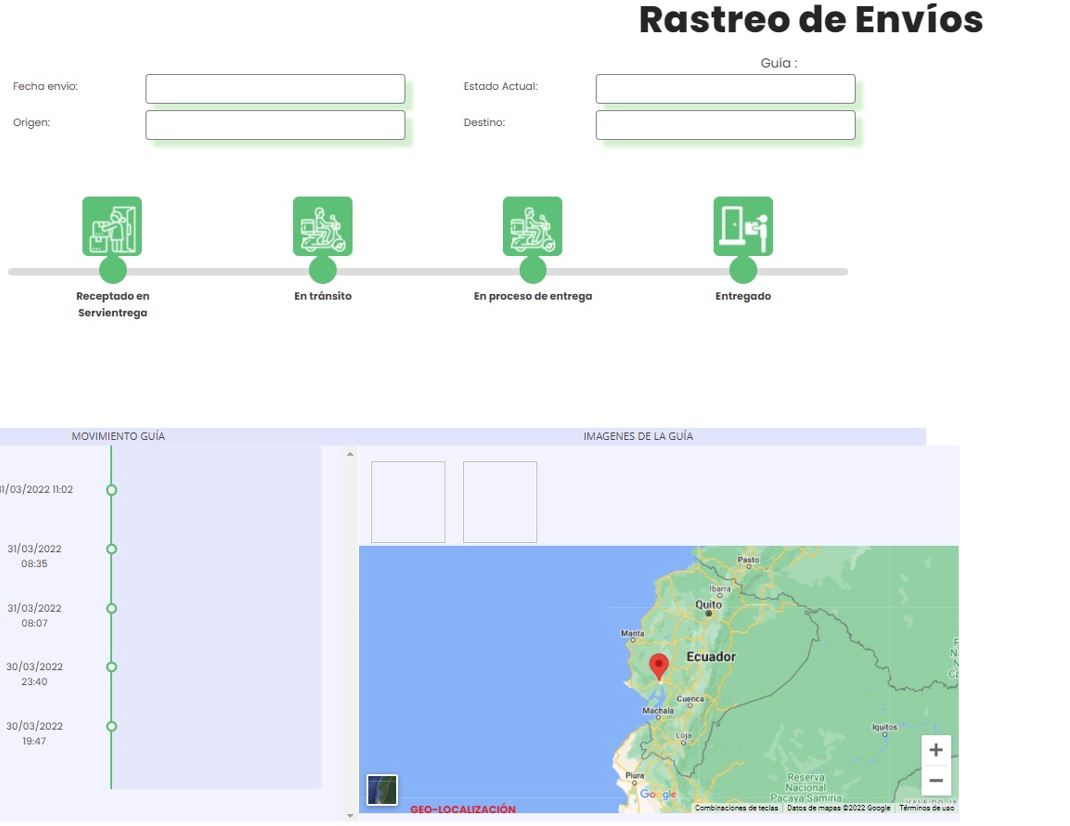Click the Estado Actual input field
Viewport: 1070px width, 826px height.
click(x=725, y=89)
